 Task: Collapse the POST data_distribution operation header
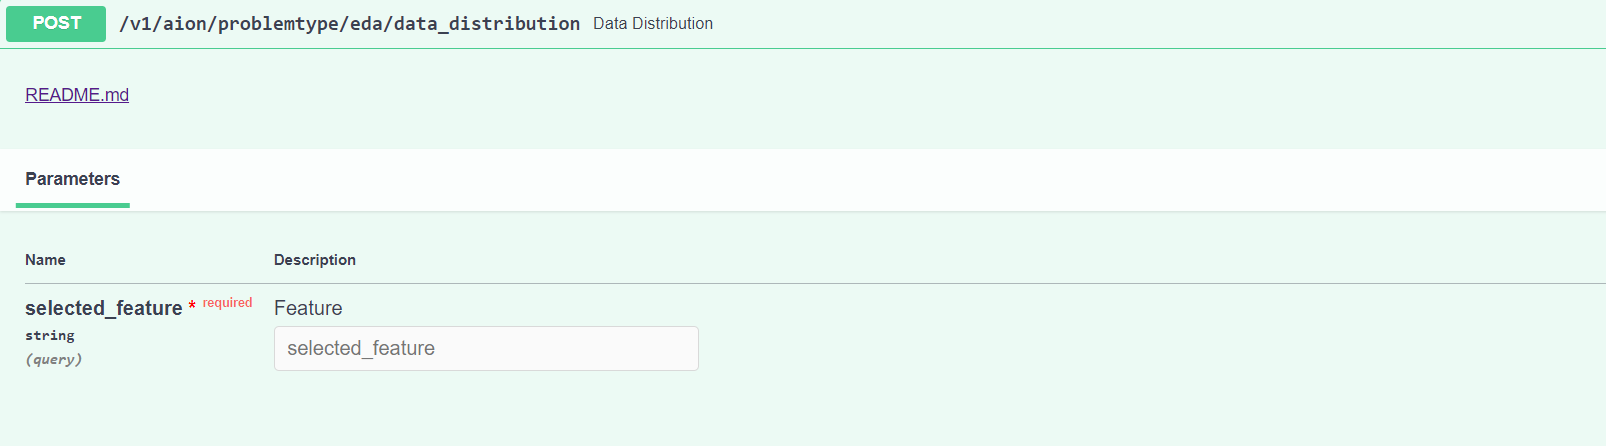[1100, 23]
